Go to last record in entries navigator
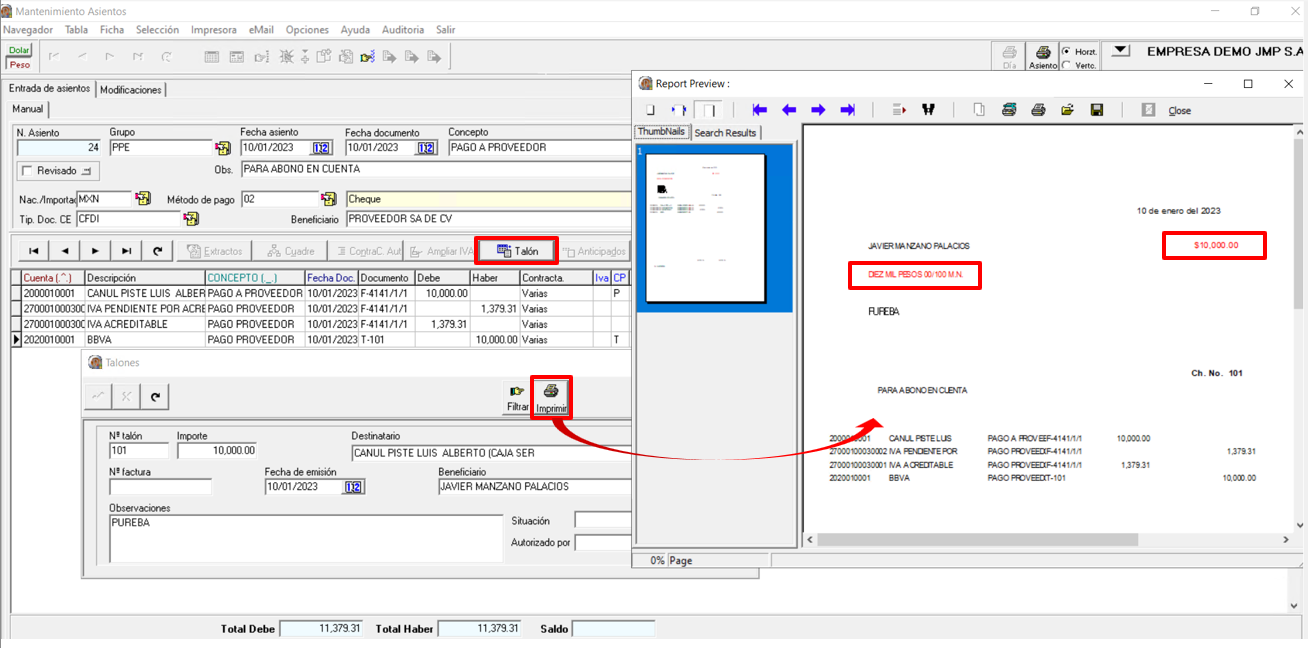Screen dimensions: 1308x648 pyautogui.click(x=126, y=251)
